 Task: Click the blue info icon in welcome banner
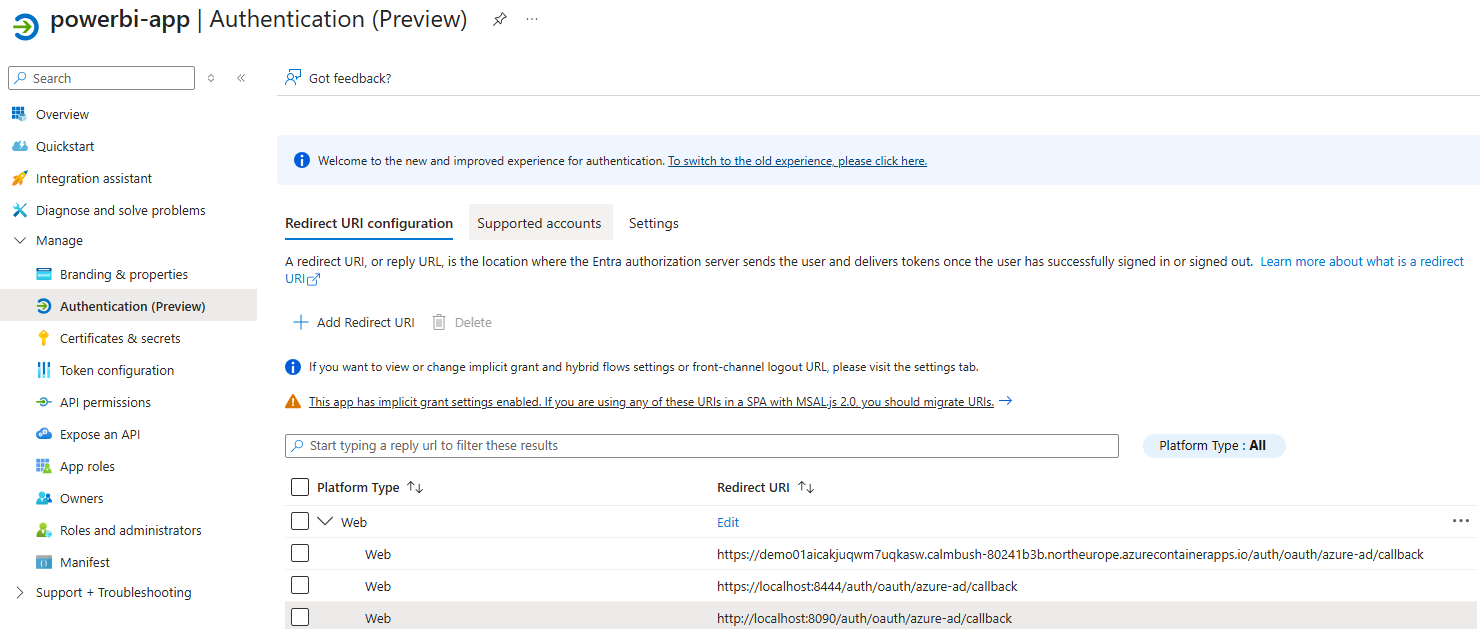tap(301, 160)
